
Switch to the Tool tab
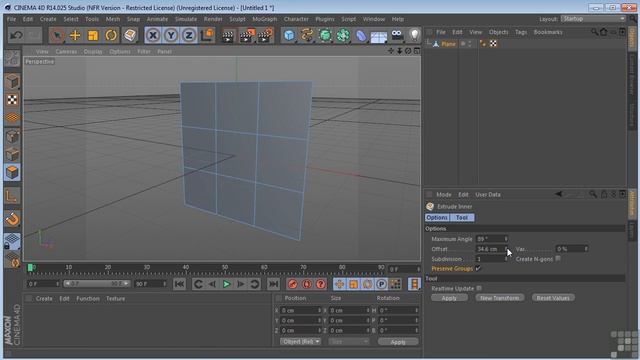point(462,218)
